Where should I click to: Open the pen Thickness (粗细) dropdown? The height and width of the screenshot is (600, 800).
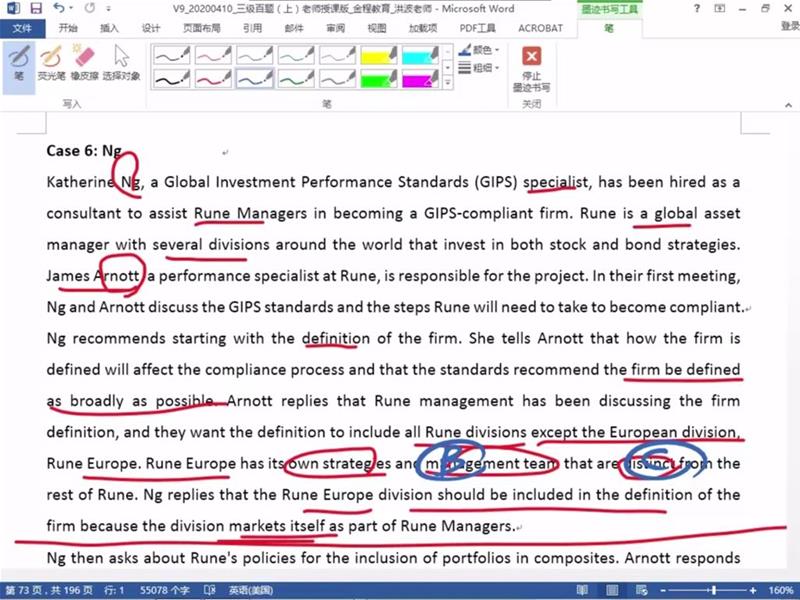(x=483, y=68)
